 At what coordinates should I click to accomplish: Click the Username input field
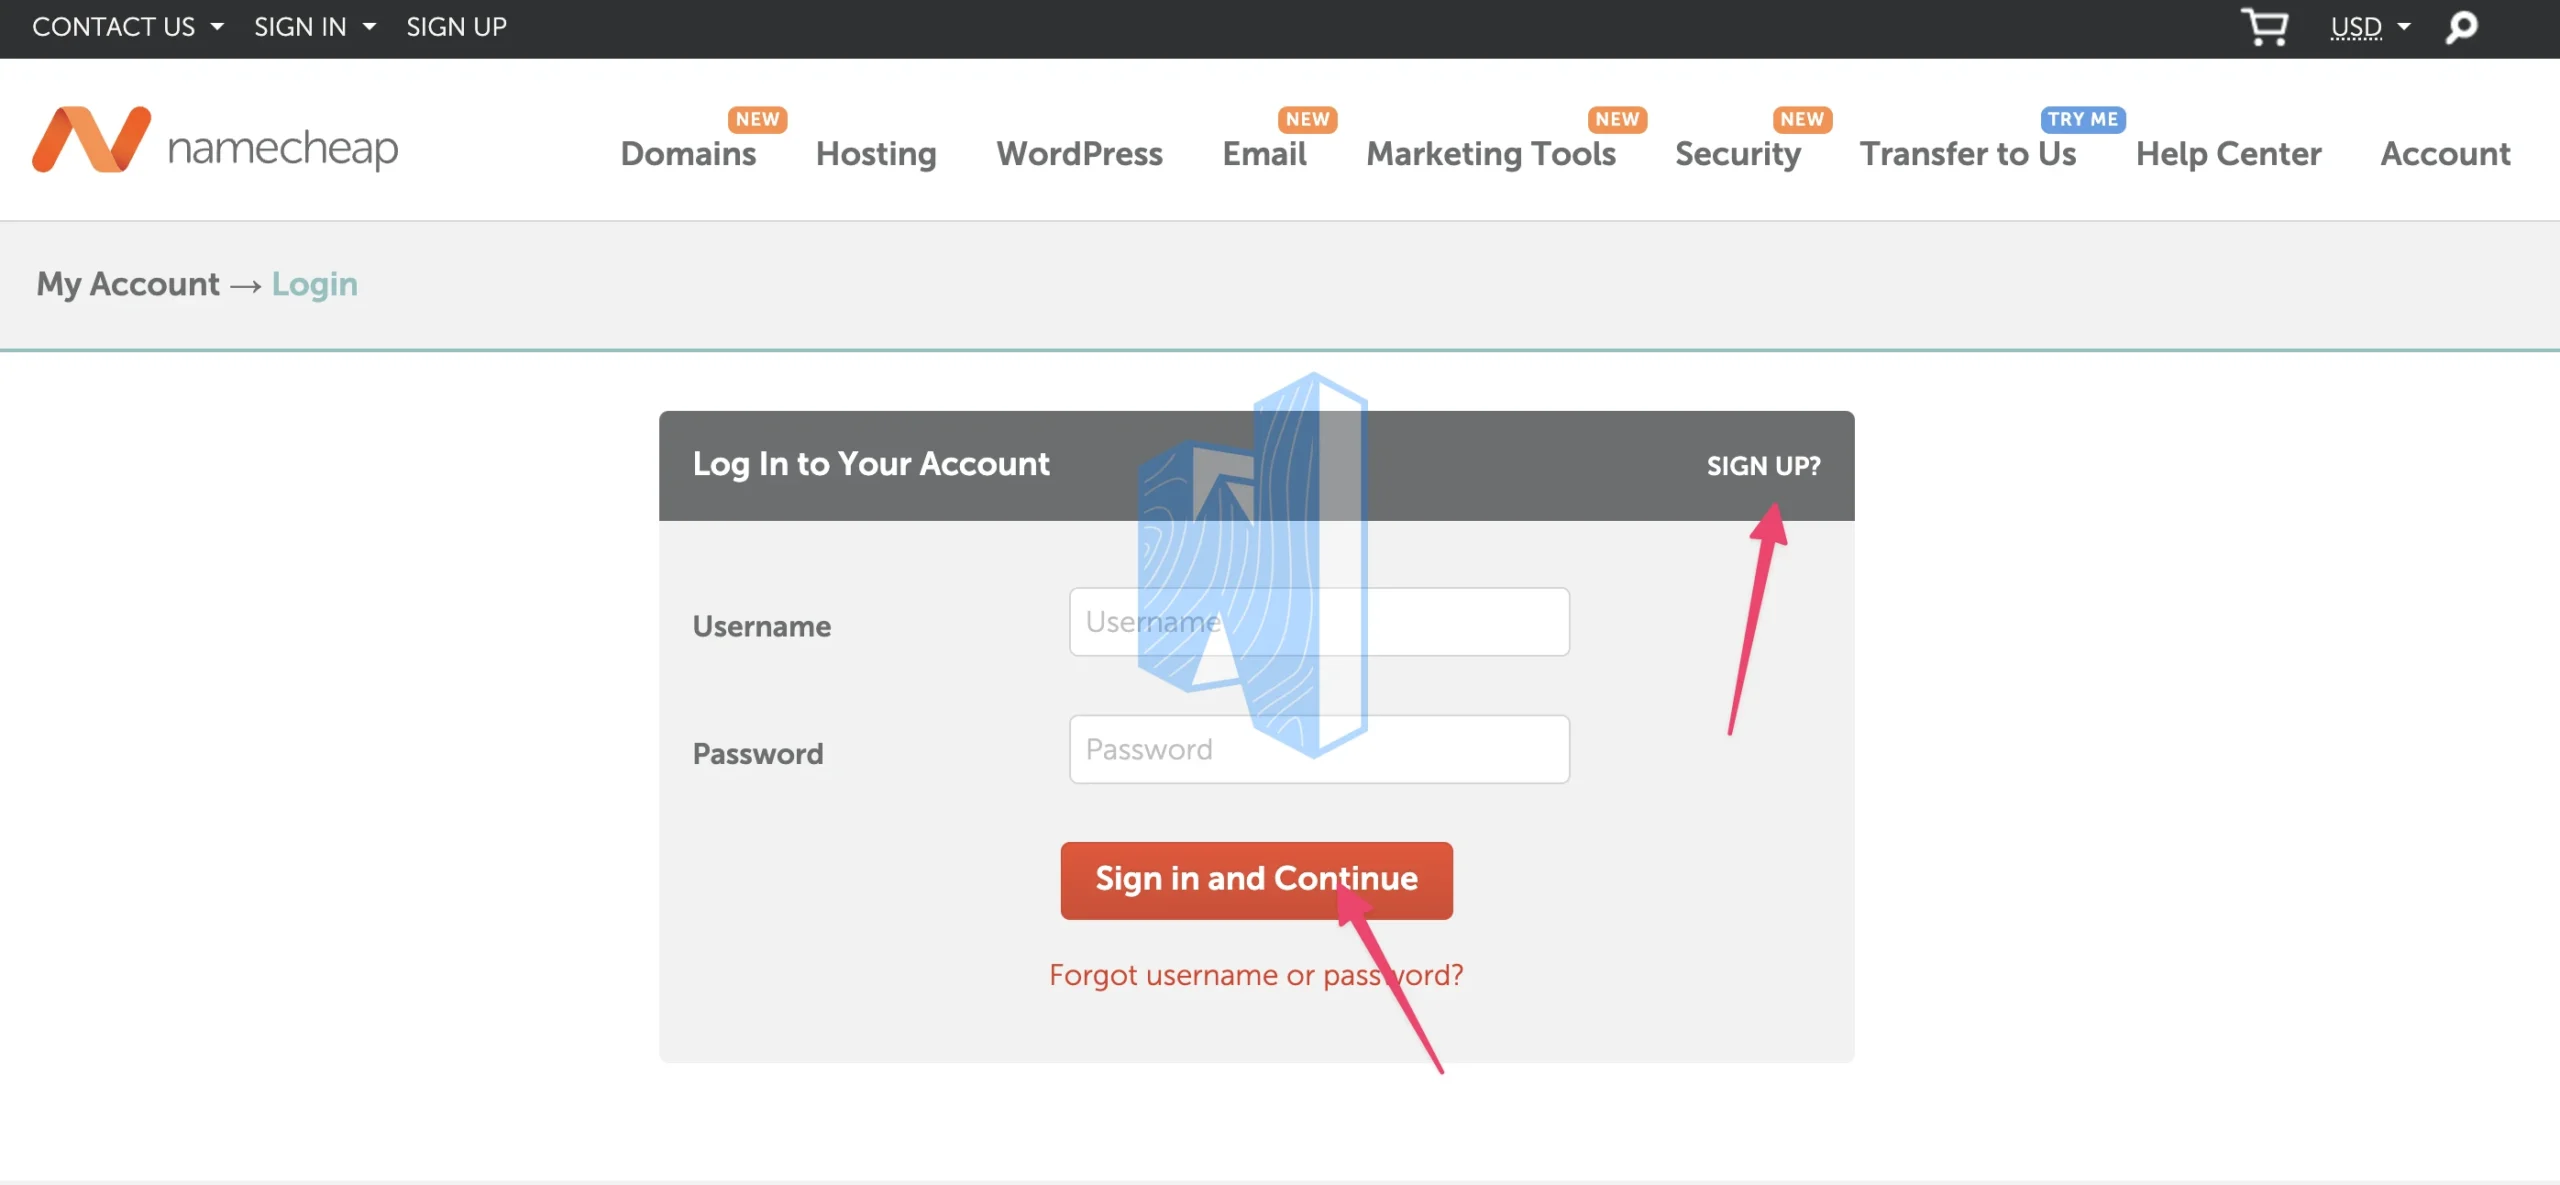(x=1318, y=622)
